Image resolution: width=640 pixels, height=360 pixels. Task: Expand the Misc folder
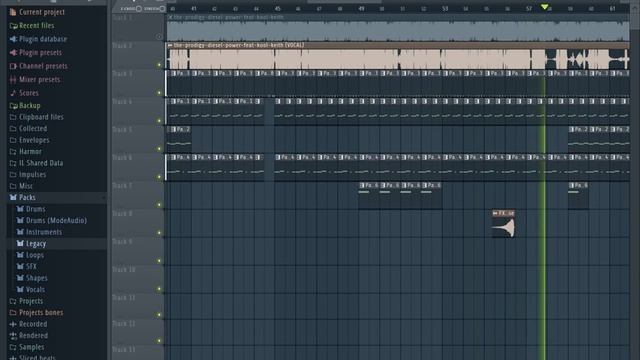pos(13,186)
